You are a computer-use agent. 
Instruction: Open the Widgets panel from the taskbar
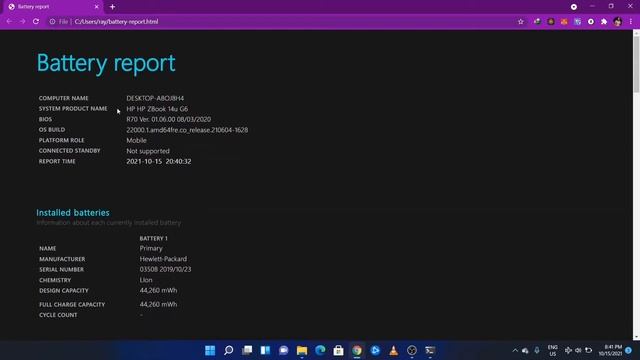265,350
